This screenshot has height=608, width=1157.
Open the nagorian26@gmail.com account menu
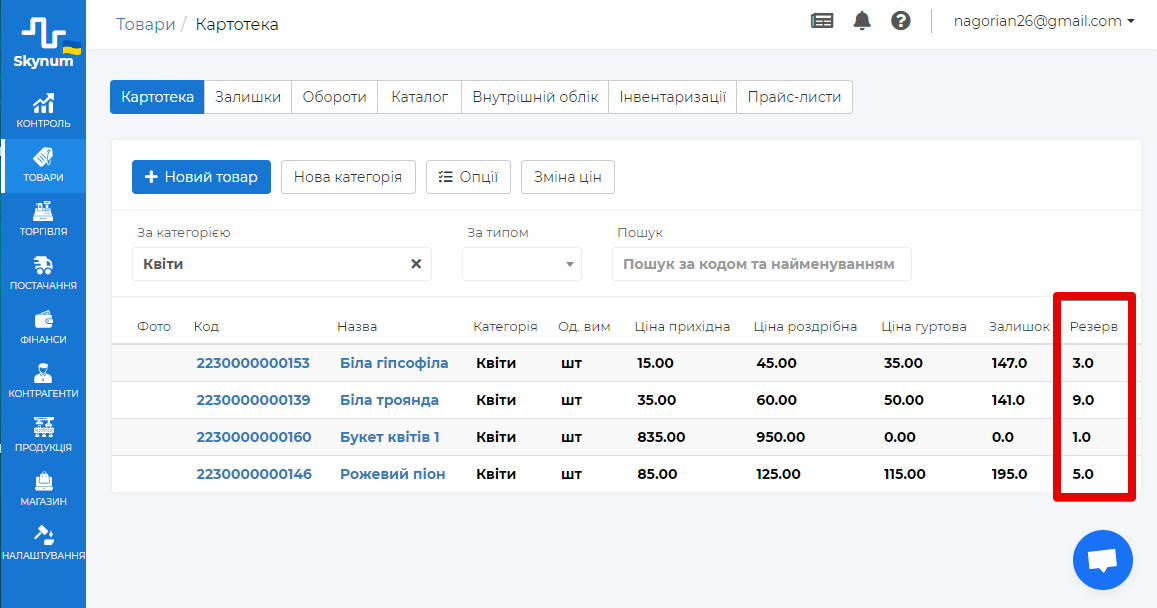tap(1043, 21)
